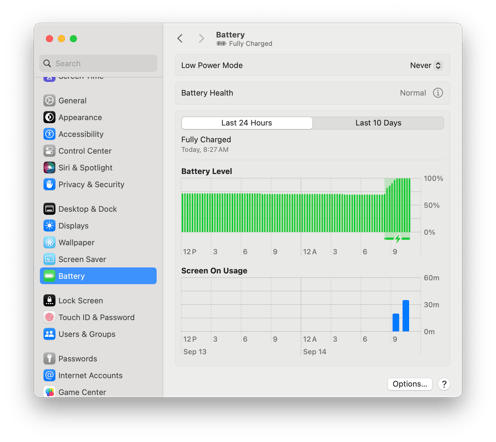Click the charging bolt indicator on chart
Screen dimensions: 496x442
(397, 238)
